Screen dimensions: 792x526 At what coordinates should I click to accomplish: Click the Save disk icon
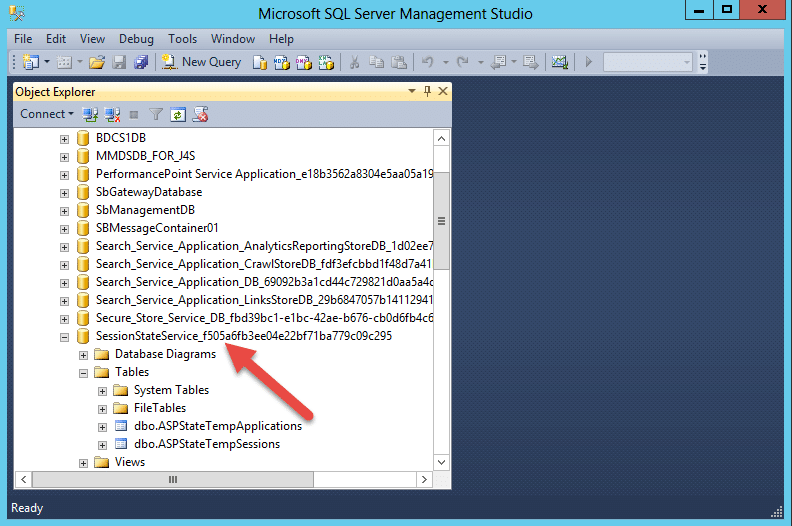(x=119, y=62)
